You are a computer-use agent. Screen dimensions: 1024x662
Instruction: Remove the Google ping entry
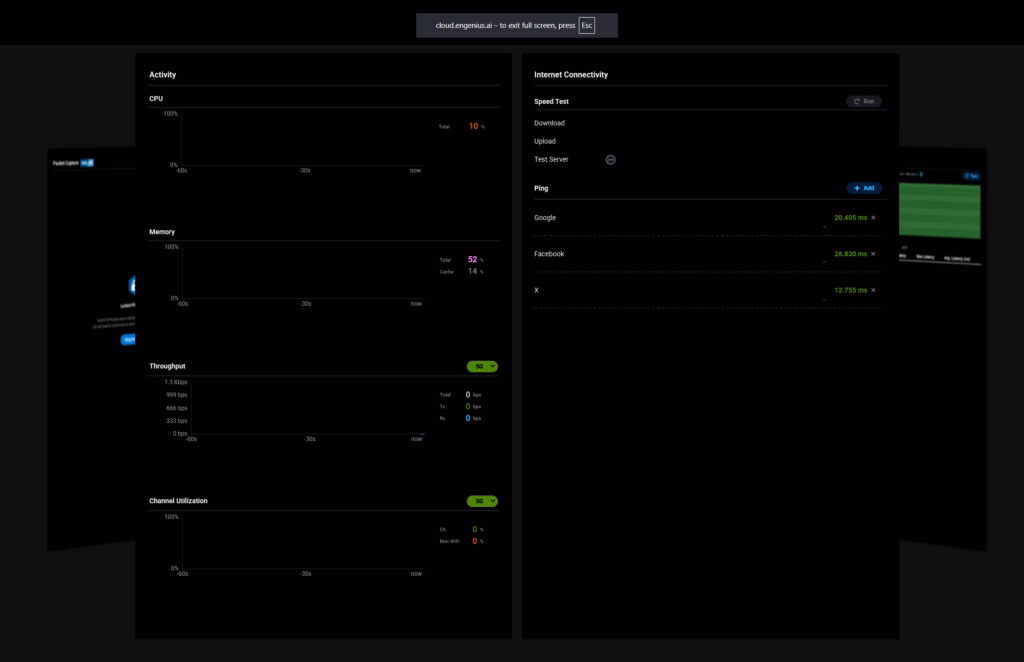873,218
